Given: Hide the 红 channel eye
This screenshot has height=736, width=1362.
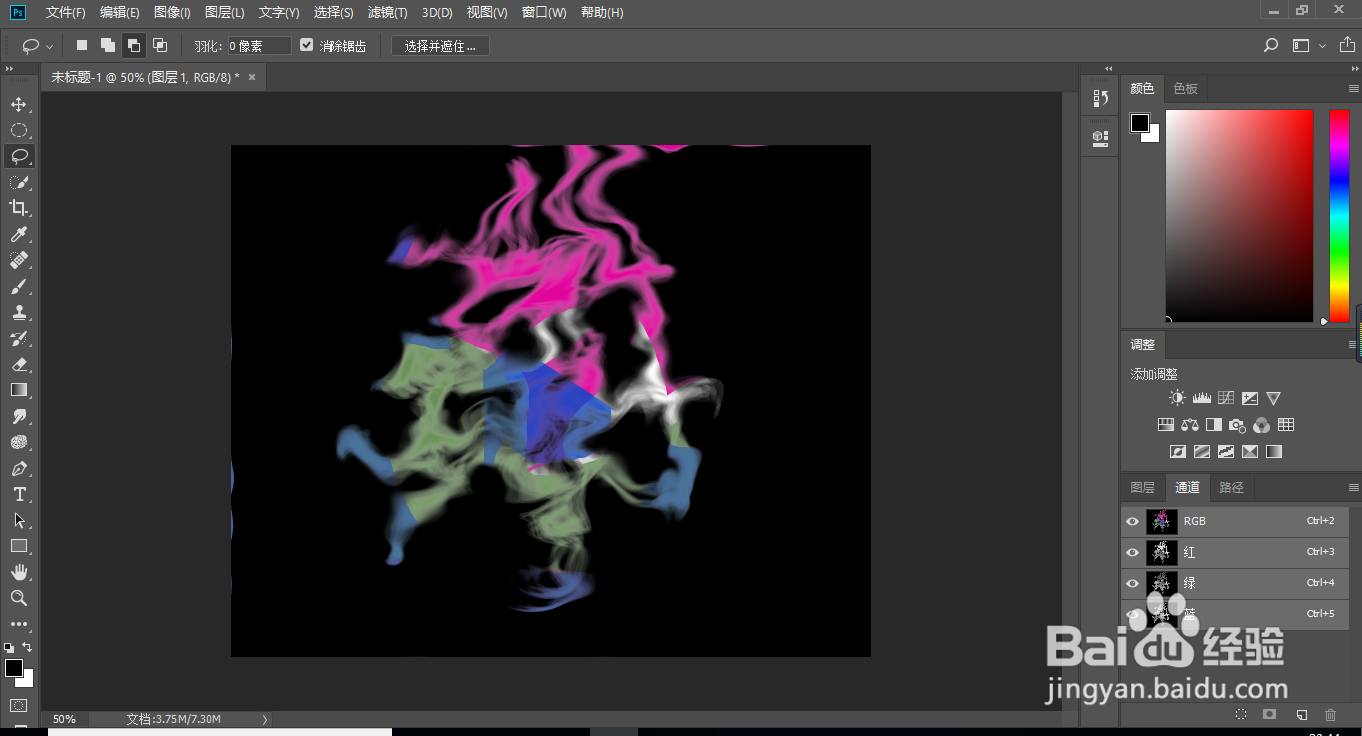Looking at the screenshot, I should [1133, 552].
